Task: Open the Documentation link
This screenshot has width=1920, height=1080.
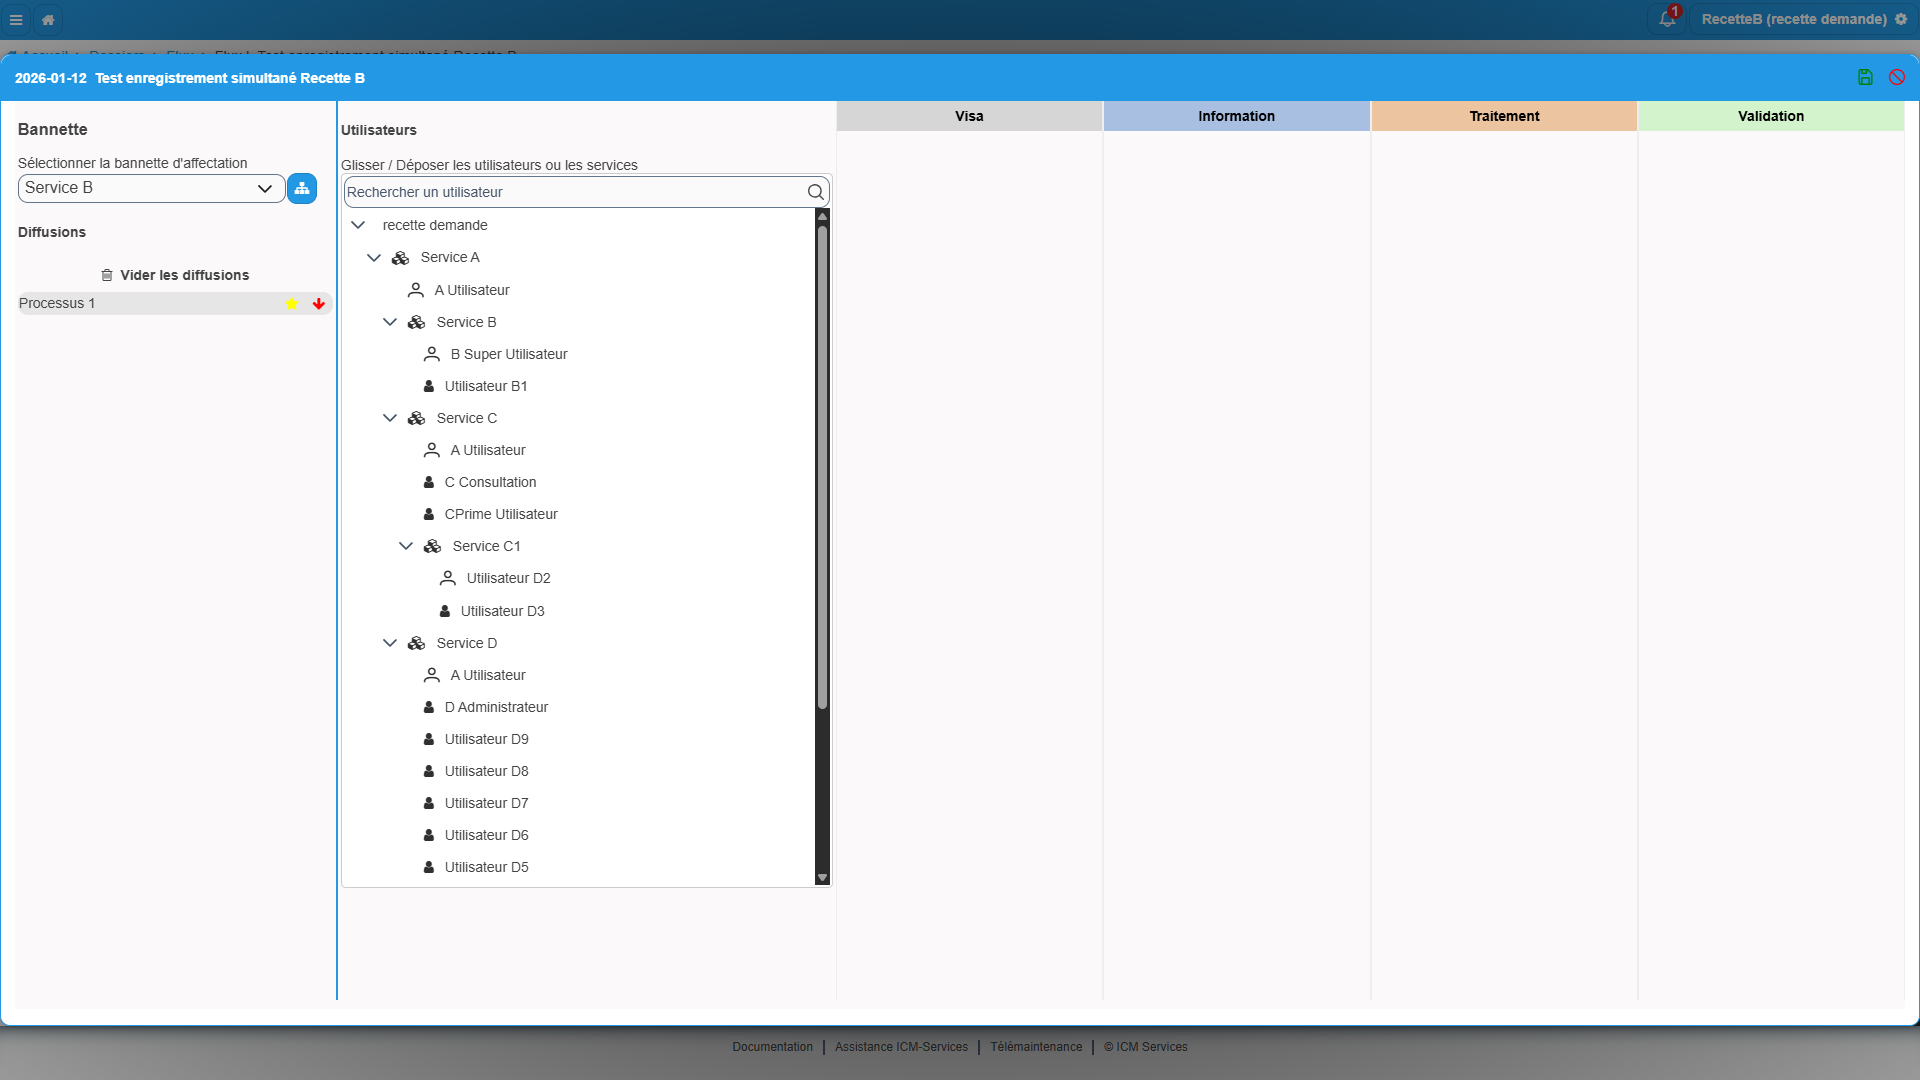Action: [772, 1047]
